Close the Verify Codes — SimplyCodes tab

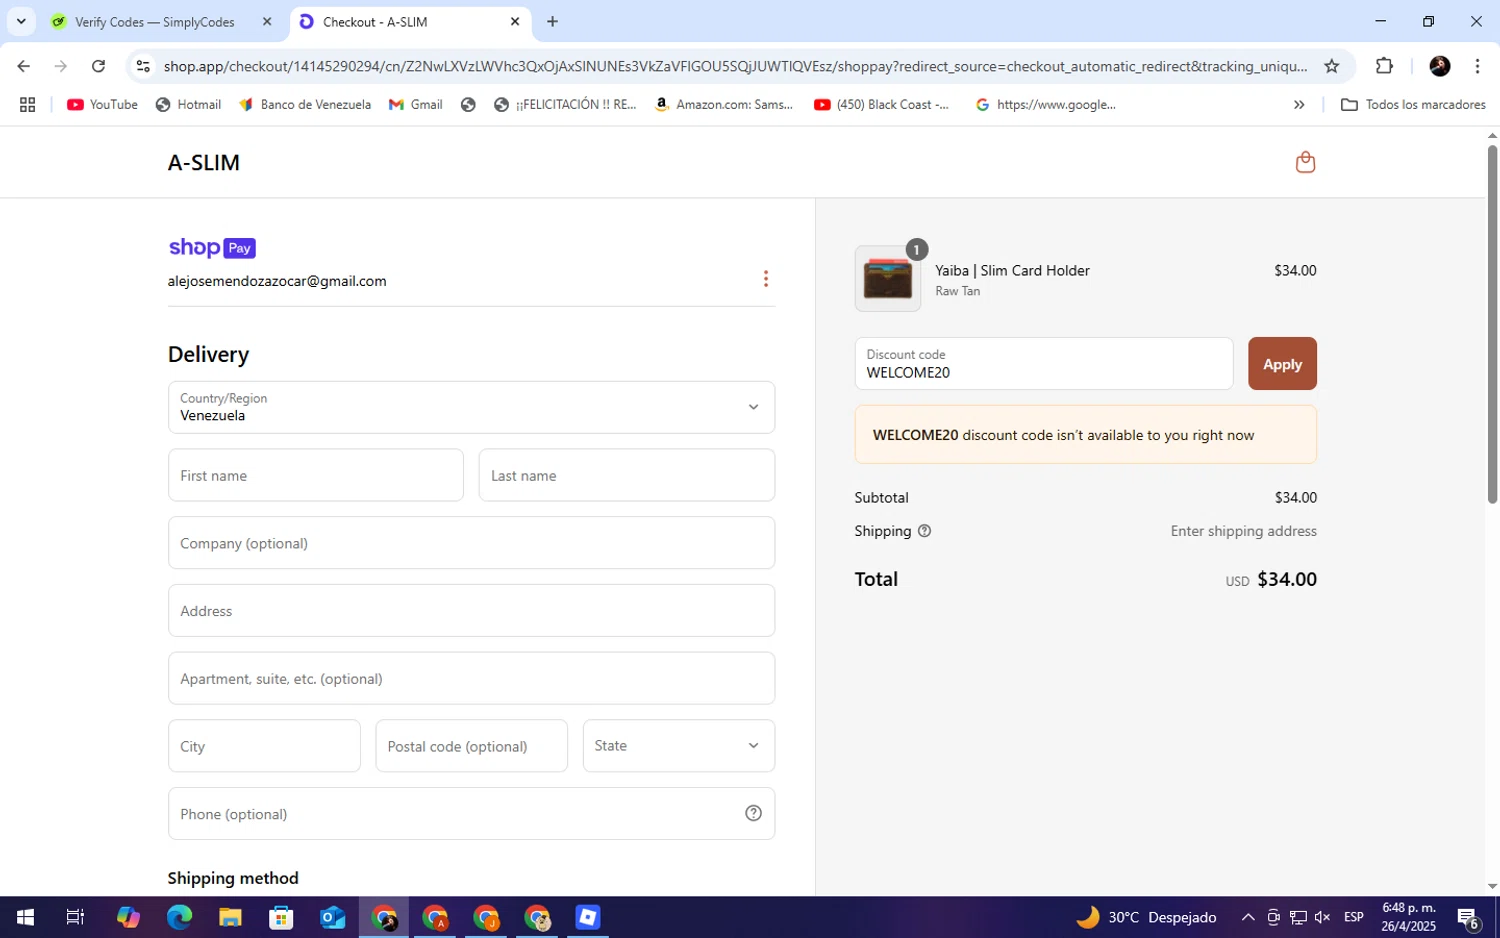[x=266, y=21]
